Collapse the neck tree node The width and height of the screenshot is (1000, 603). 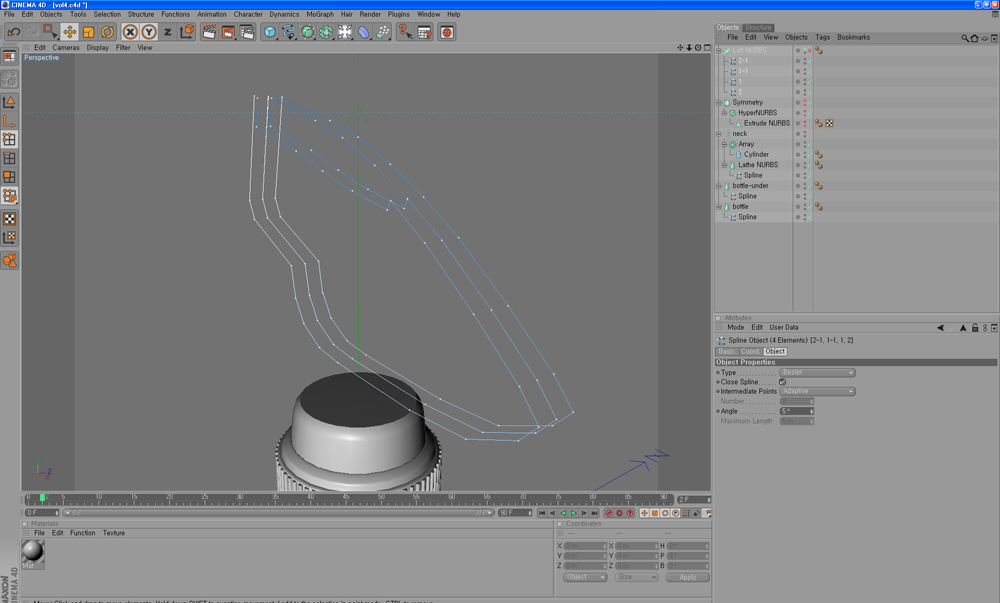tap(719, 134)
